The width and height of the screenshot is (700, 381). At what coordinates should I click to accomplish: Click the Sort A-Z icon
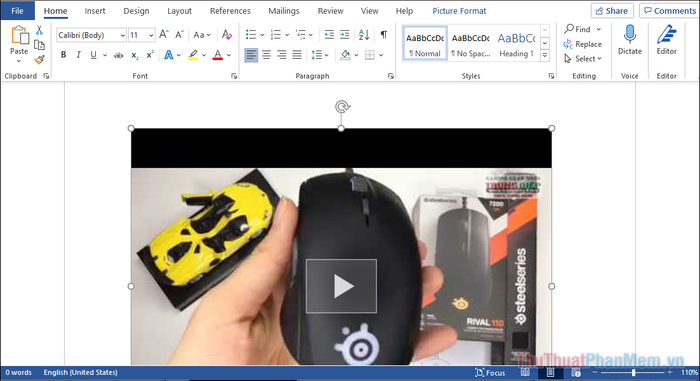click(364, 35)
